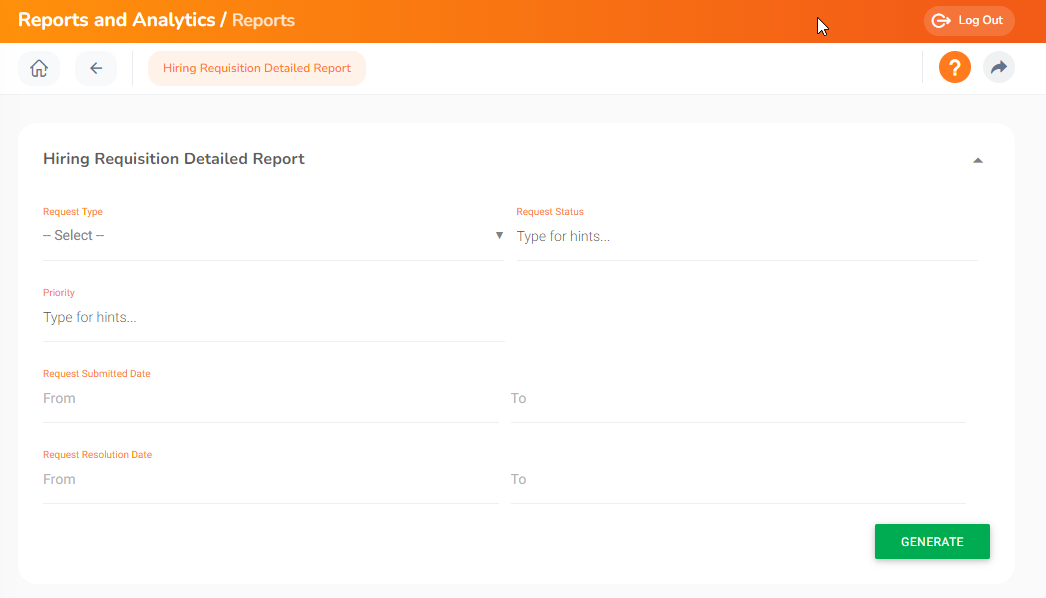Click the share arrow icon
This screenshot has height=598, width=1046.
pyautogui.click(x=998, y=68)
